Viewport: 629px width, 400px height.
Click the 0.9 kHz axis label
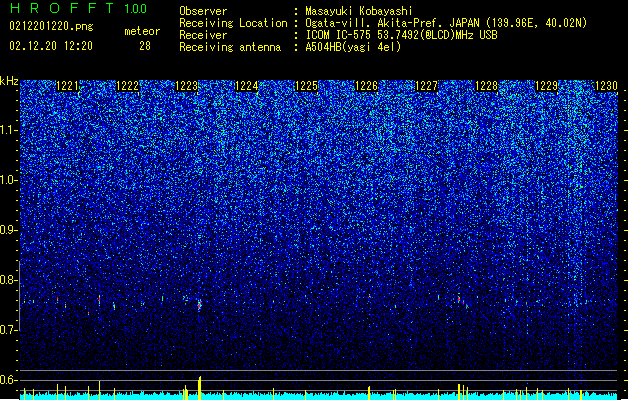tap(9, 230)
